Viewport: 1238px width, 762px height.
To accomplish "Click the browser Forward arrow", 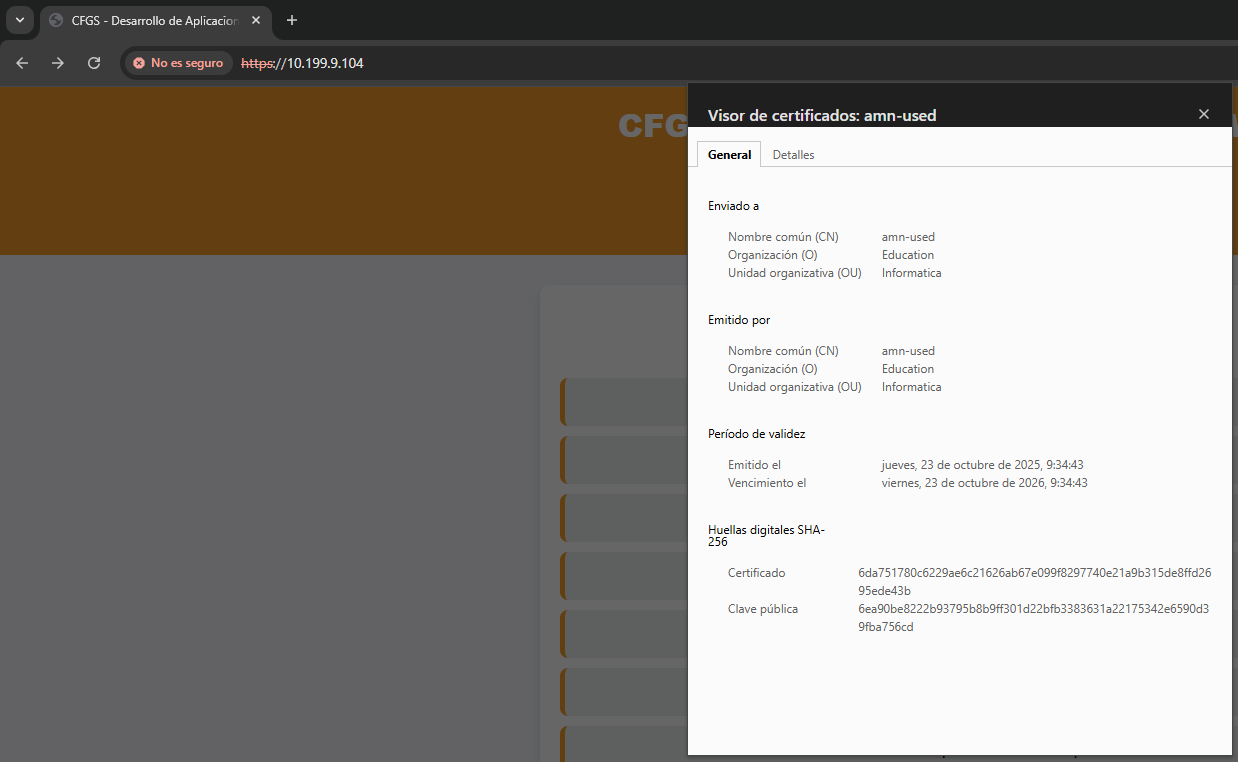I will coord(58,63).
